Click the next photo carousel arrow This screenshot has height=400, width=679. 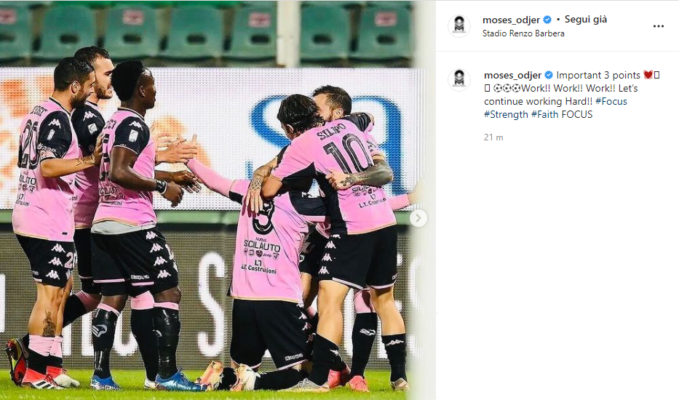[418, 219]
